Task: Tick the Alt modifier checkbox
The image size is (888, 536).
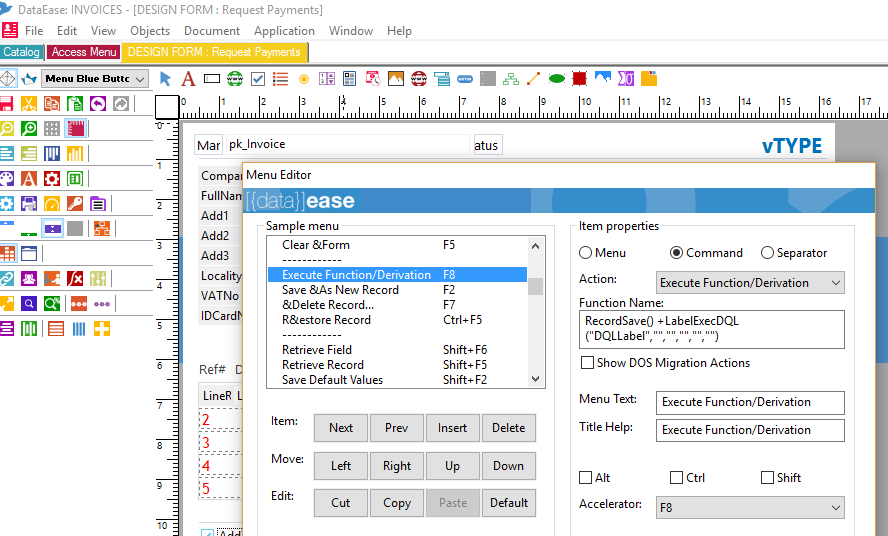Action: (x=586, y=478)
